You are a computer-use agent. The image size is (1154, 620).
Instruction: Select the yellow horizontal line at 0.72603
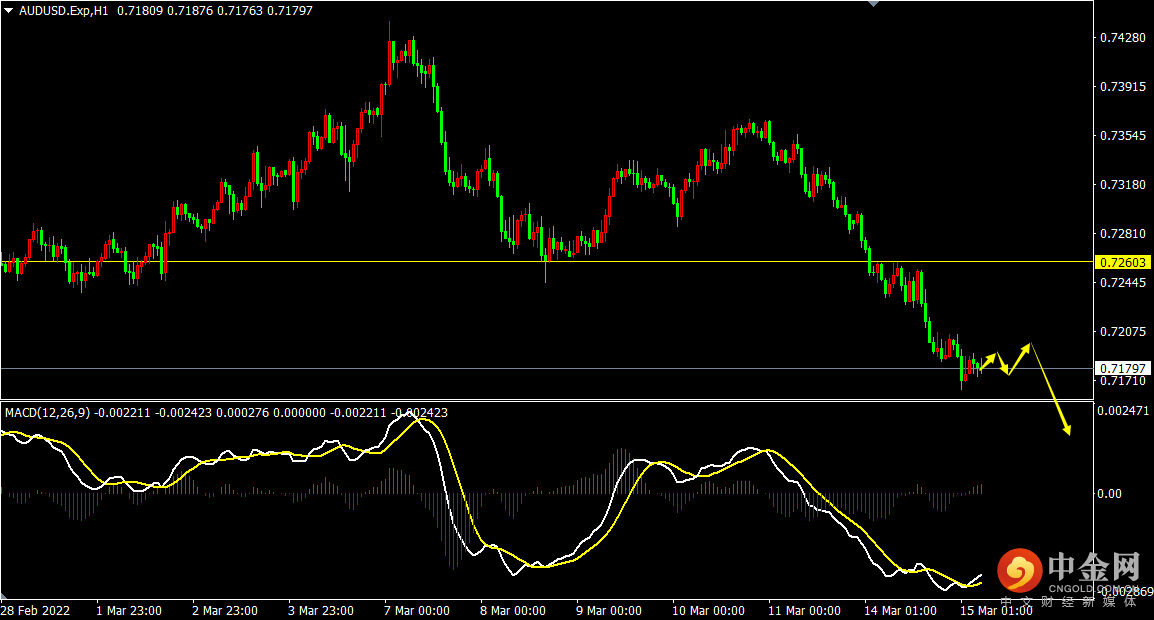pyautogui.click(x=546, y=261)
